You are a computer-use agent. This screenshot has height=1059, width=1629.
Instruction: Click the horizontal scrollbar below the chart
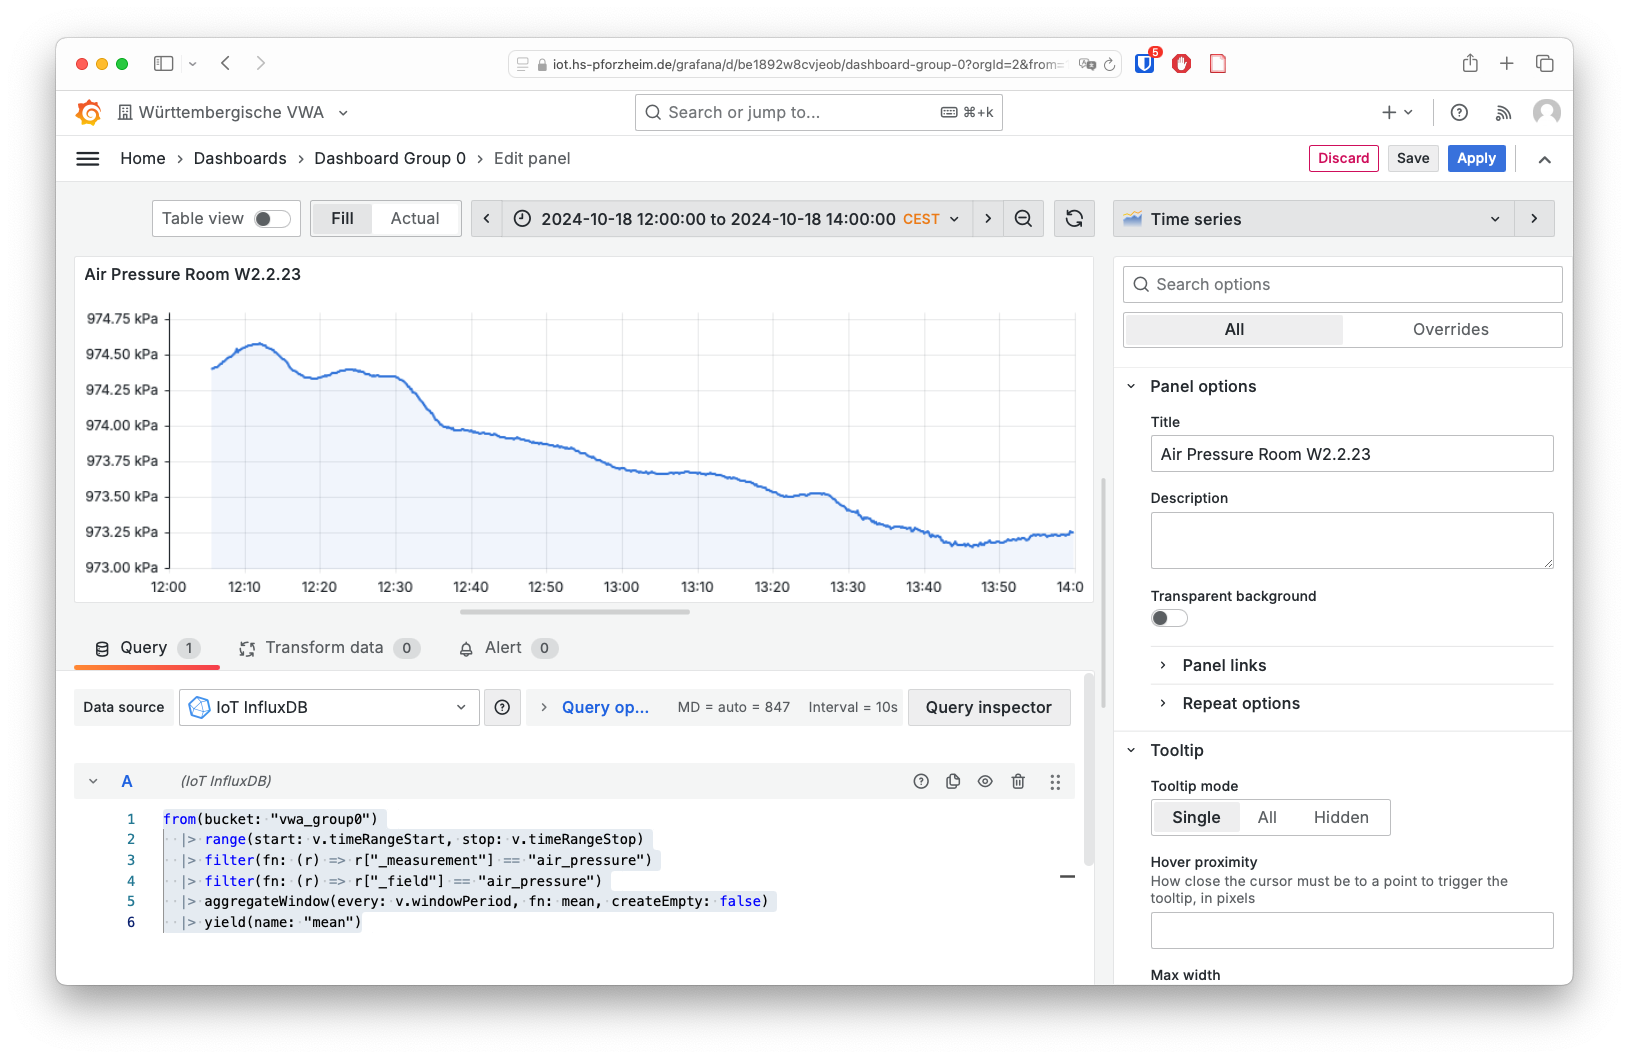574,612
